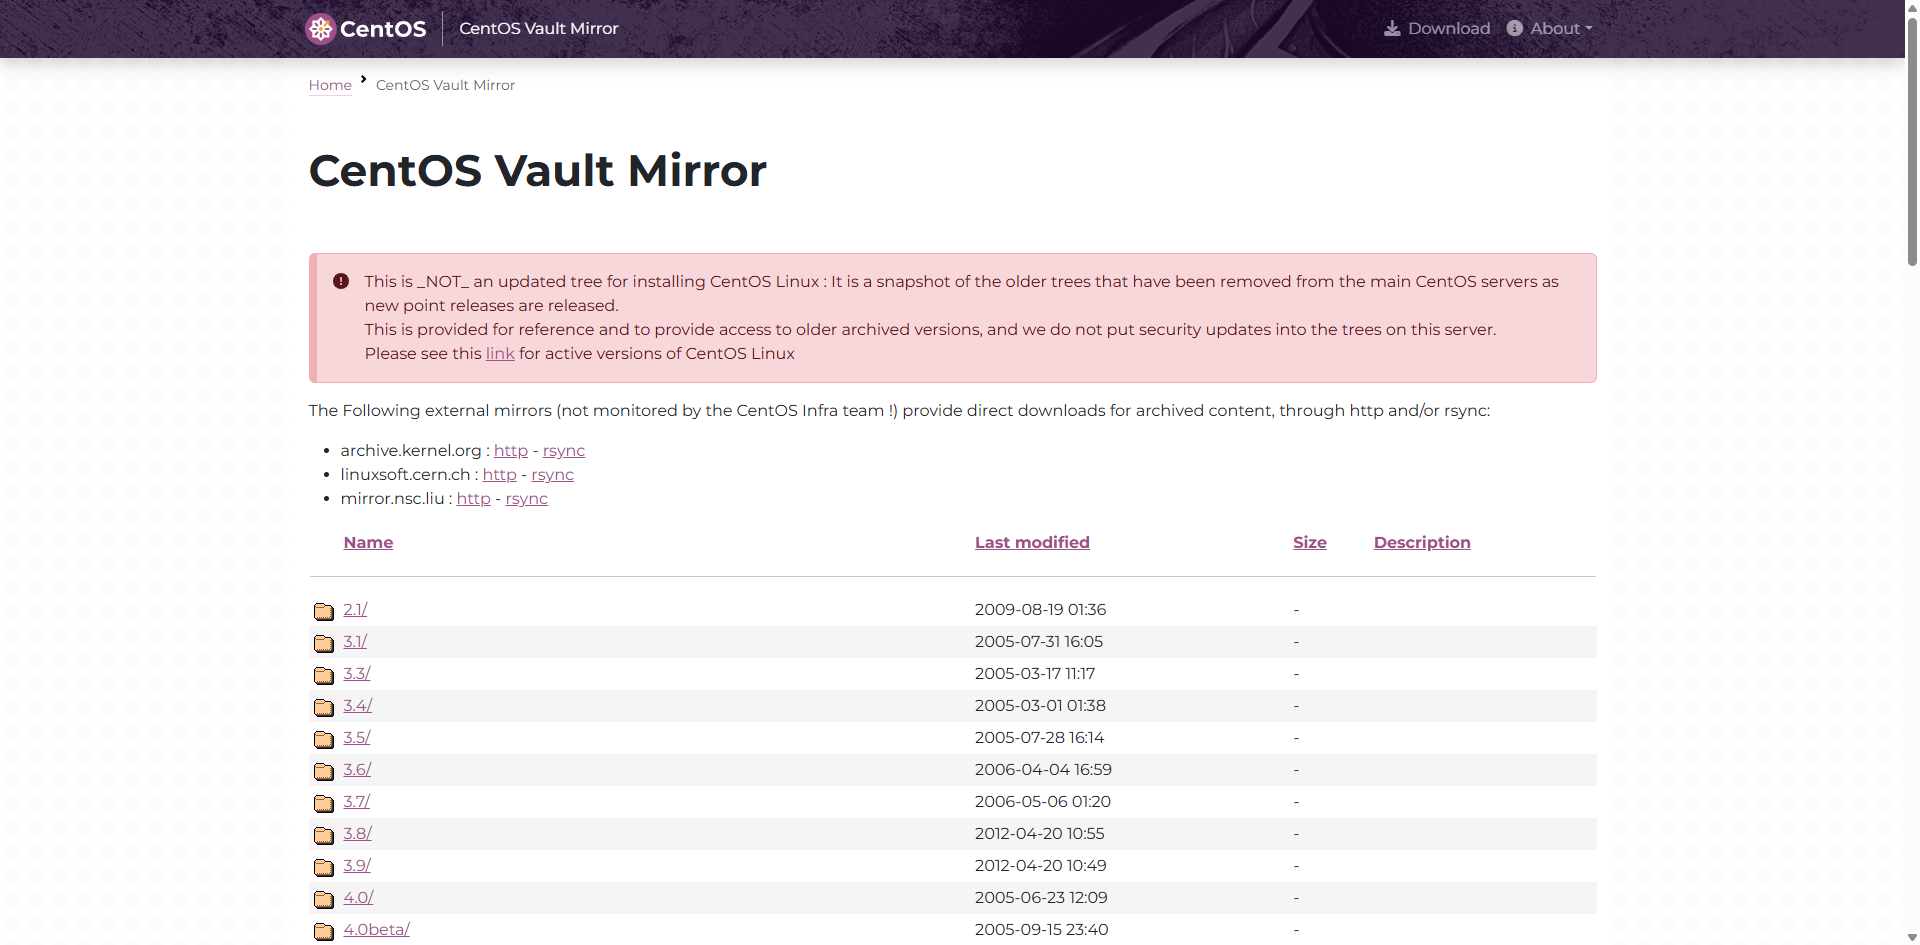Click the folder icon for 3.3/
The width and height of the screenshot is (1920, 945).
(324, 675)
